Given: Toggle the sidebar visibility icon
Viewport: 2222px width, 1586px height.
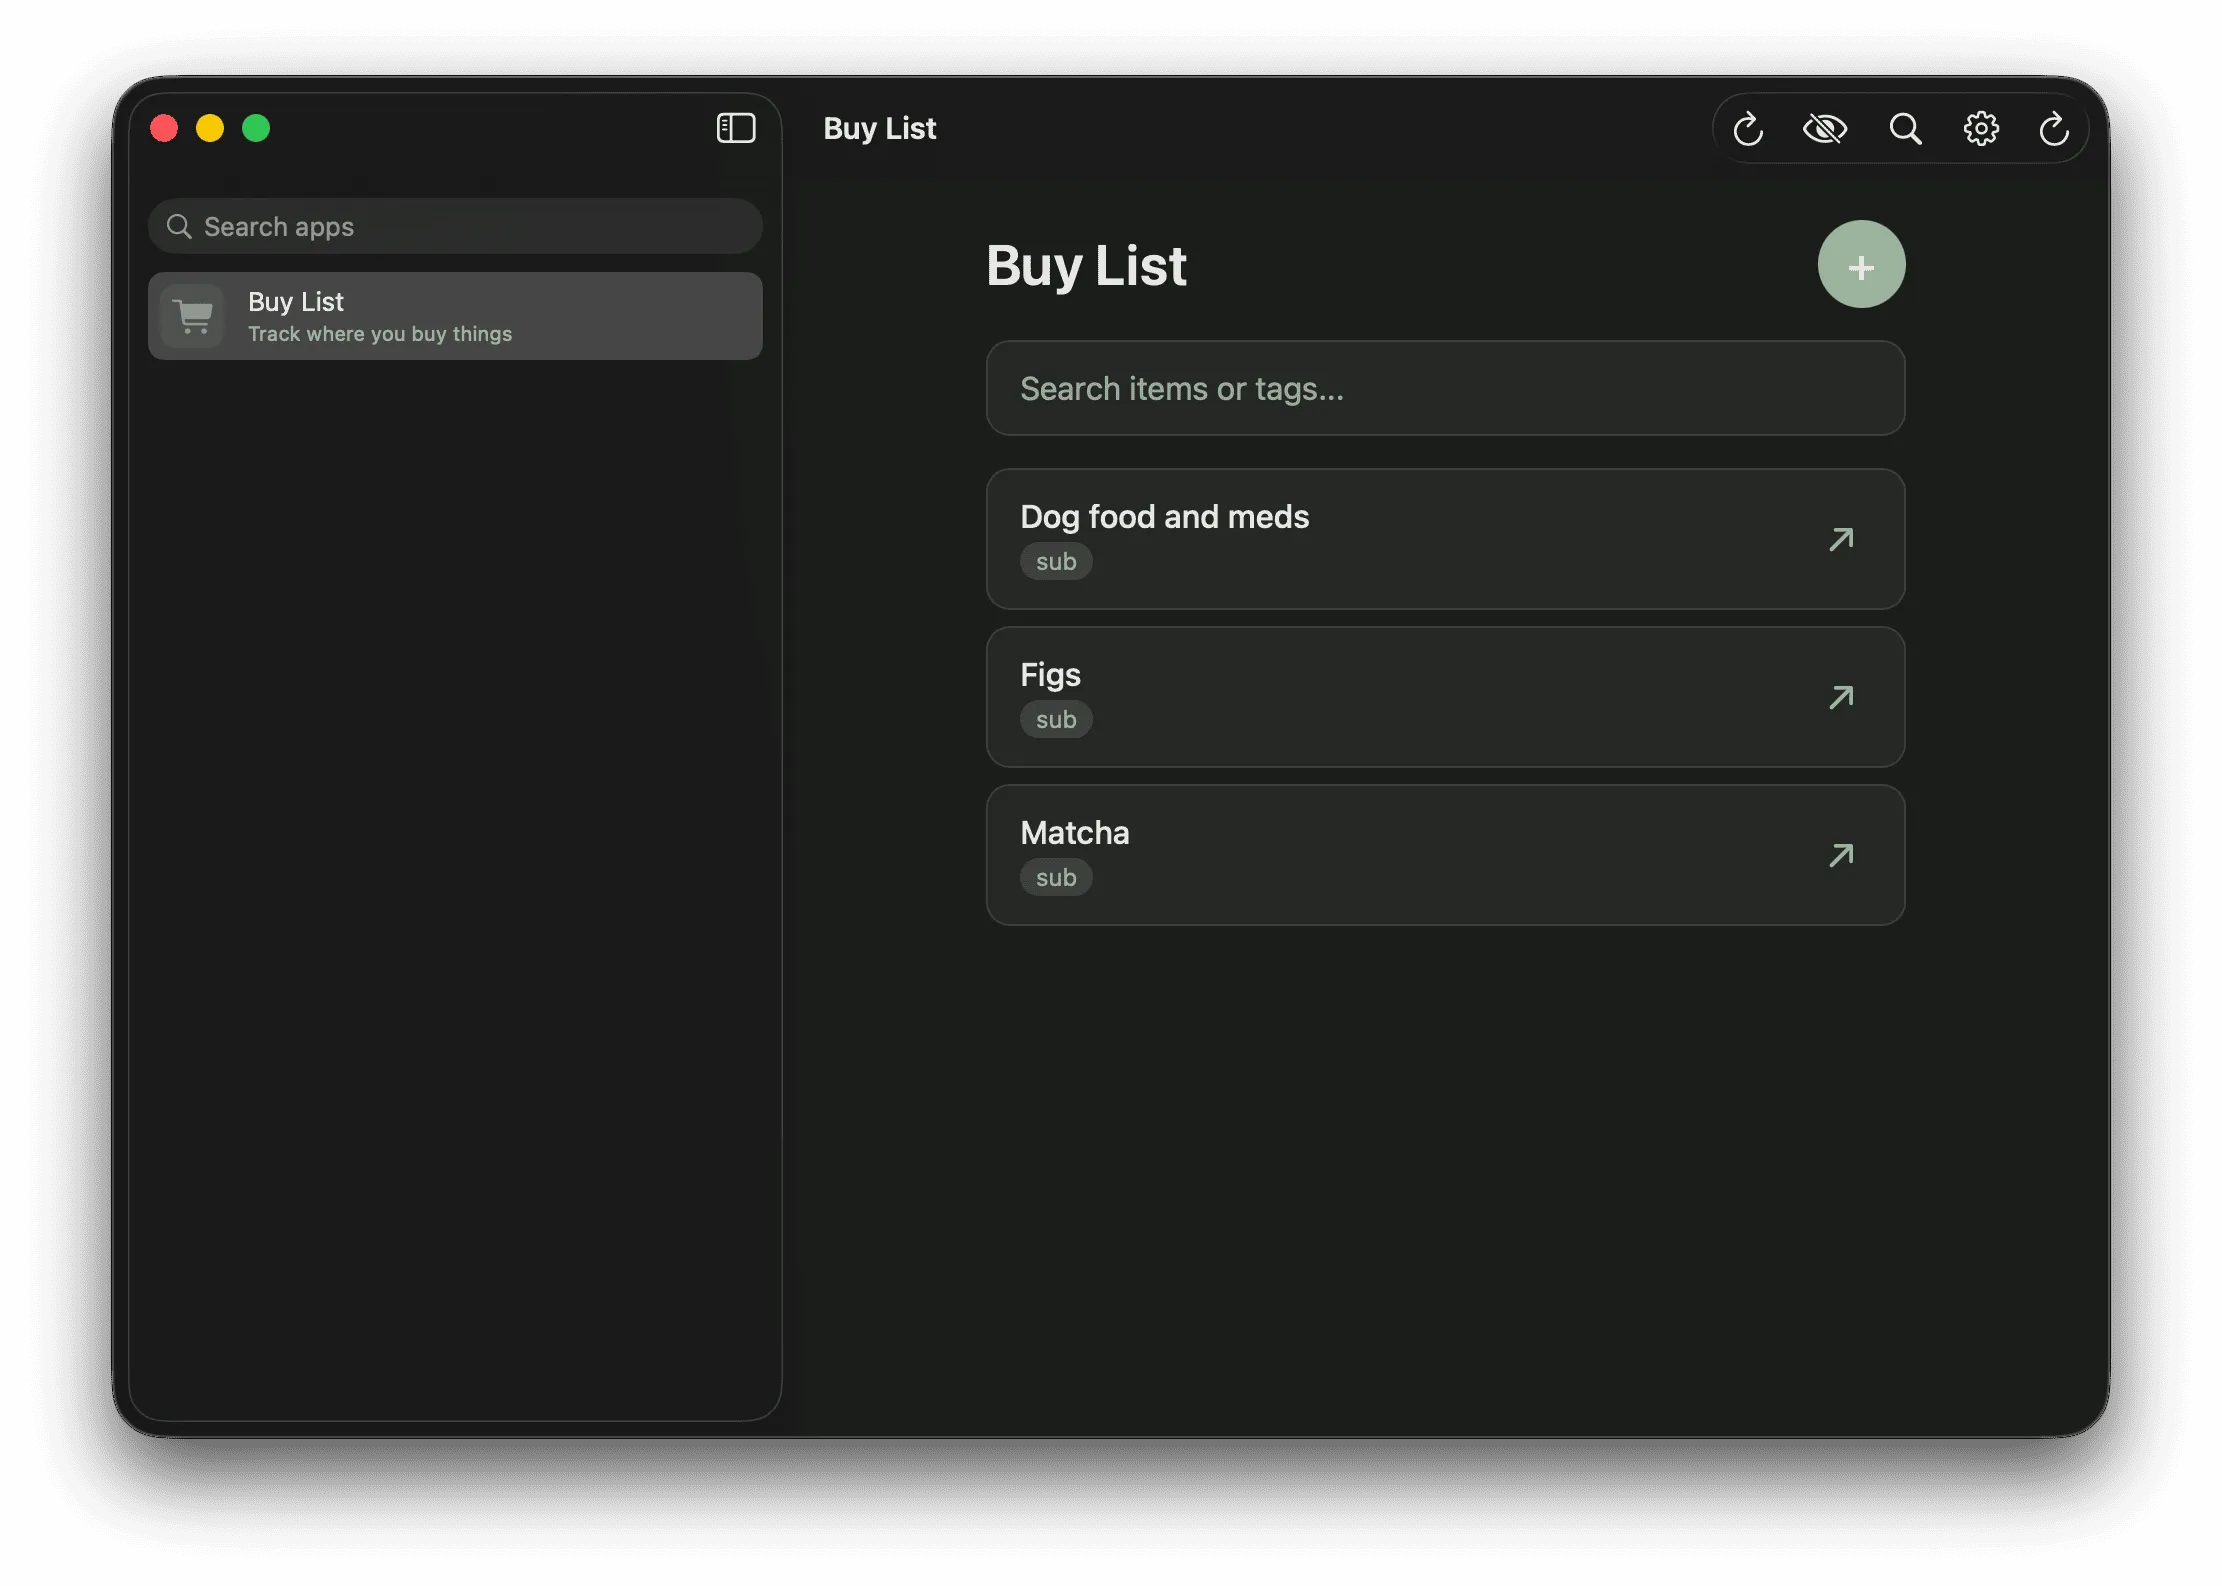Looking at the screenshot, I should click(736, 128).
